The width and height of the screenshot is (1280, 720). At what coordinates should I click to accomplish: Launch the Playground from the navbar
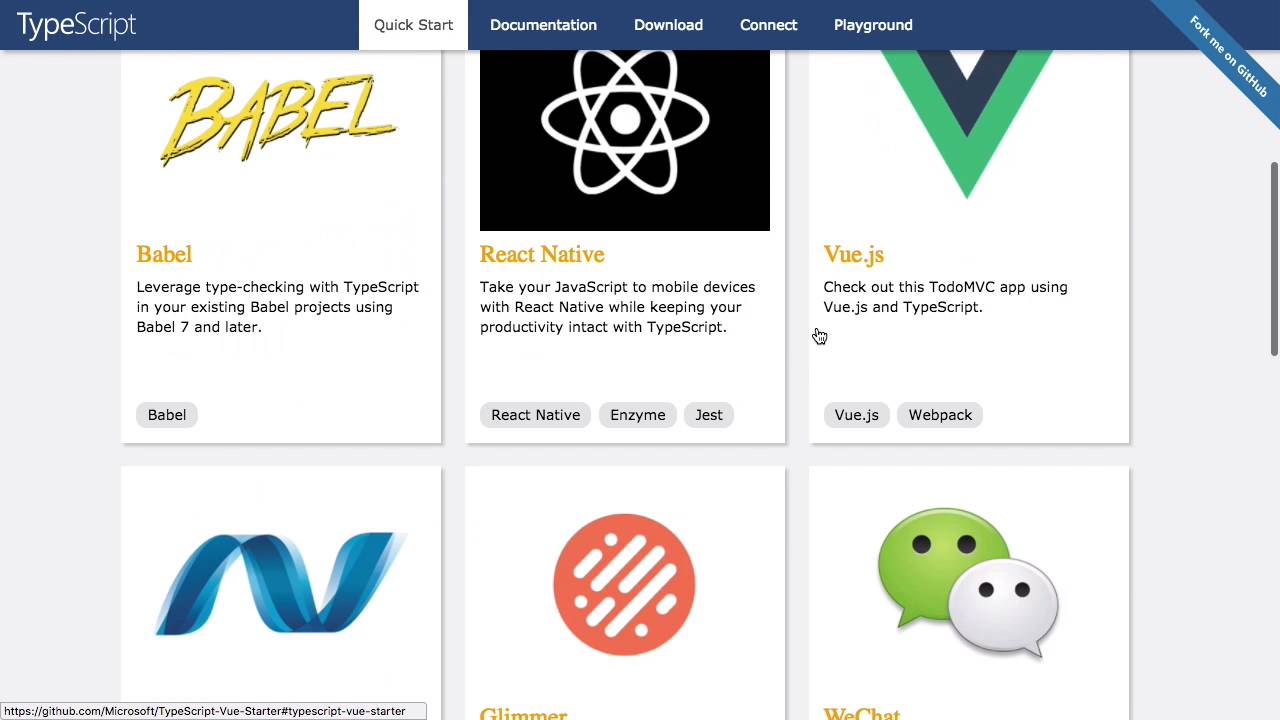(x=873, y=25)
